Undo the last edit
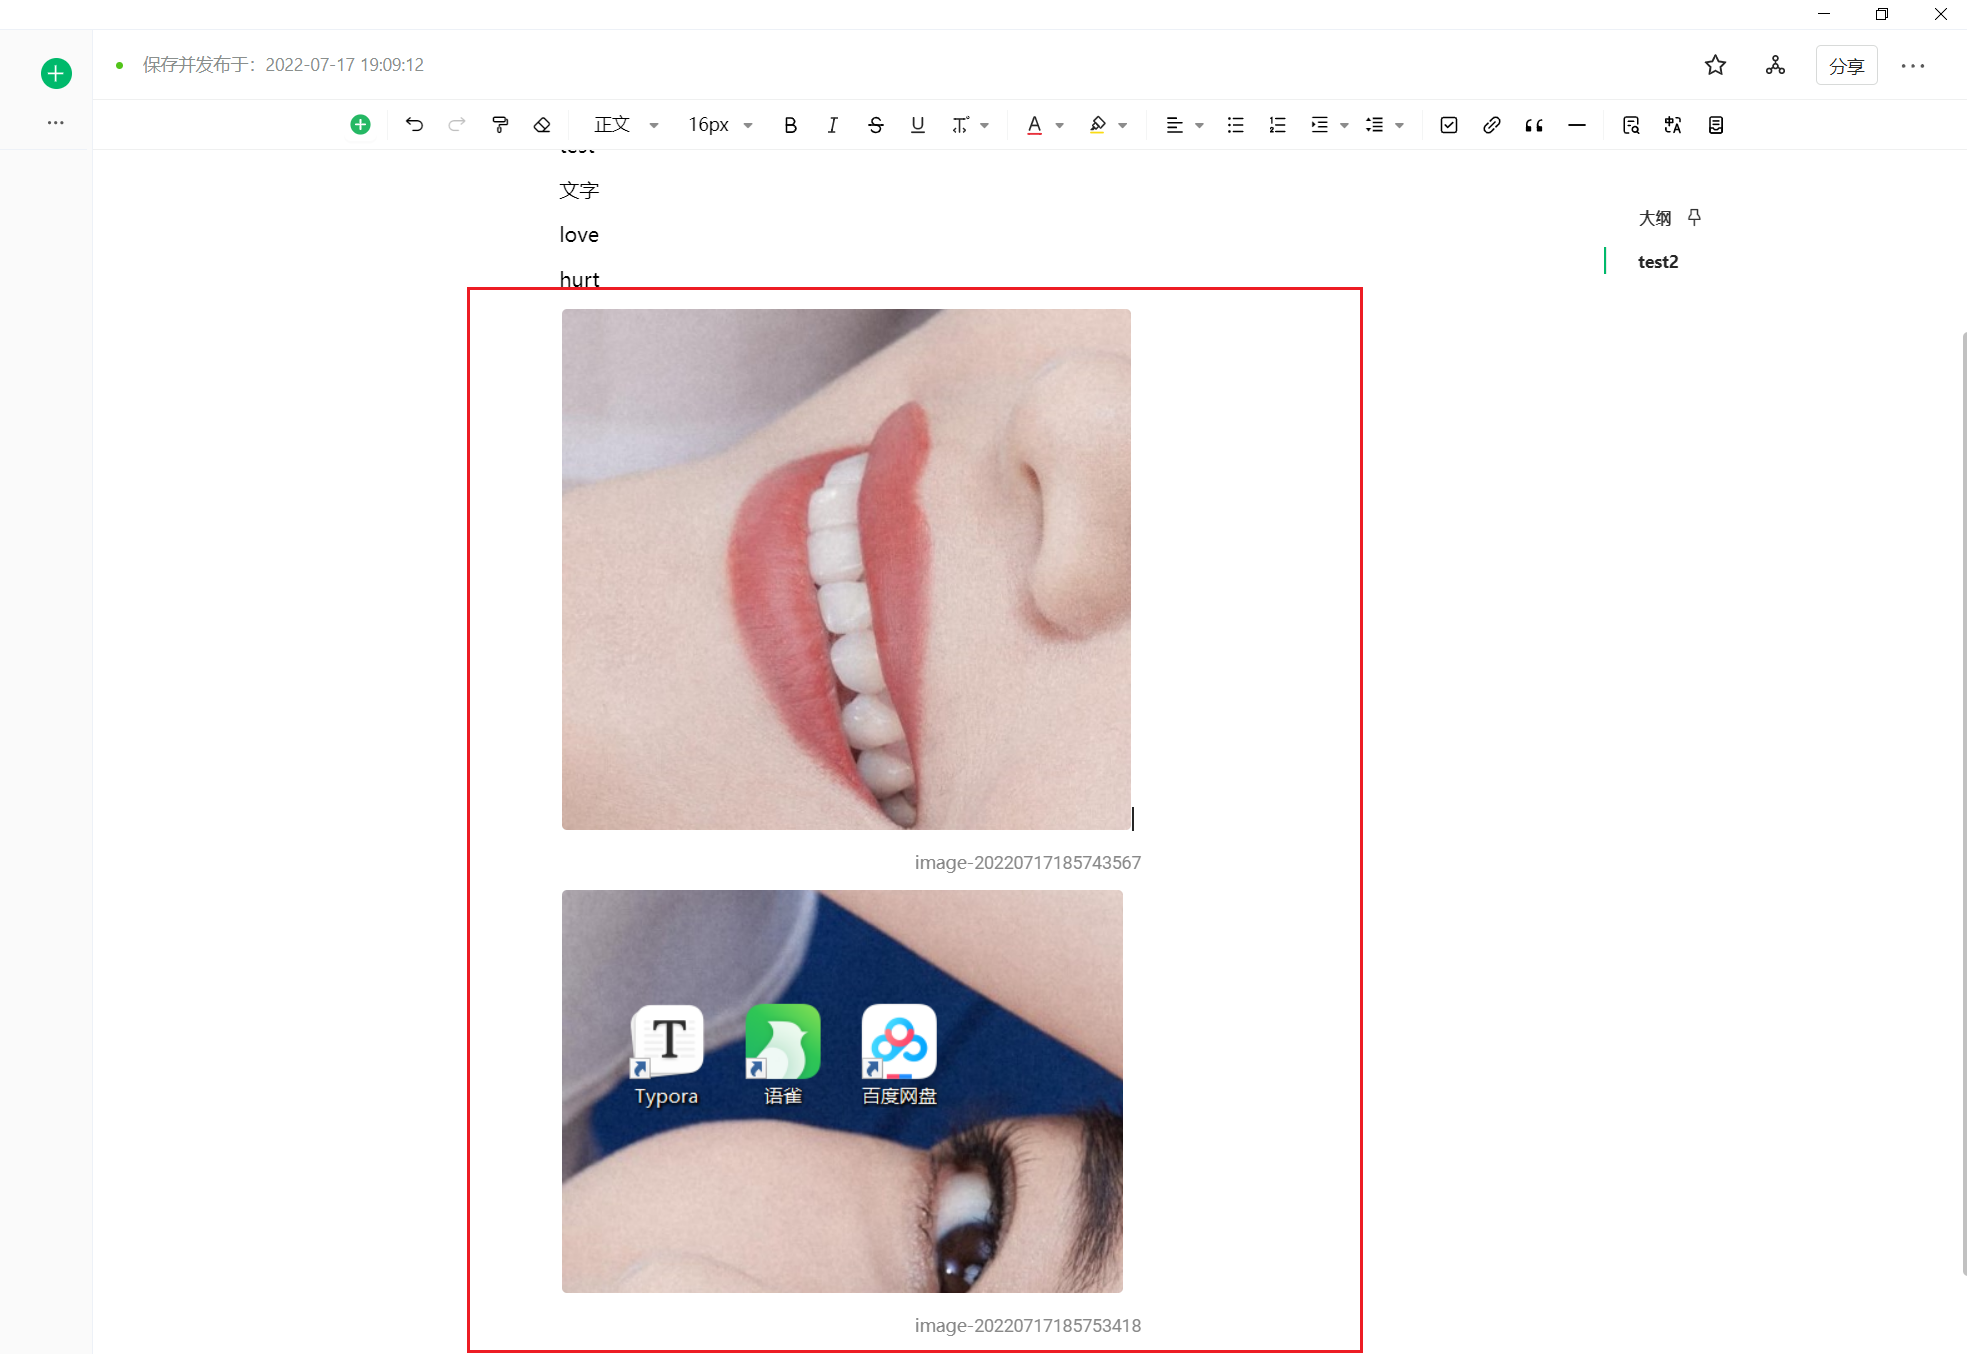 pos(414,125)
